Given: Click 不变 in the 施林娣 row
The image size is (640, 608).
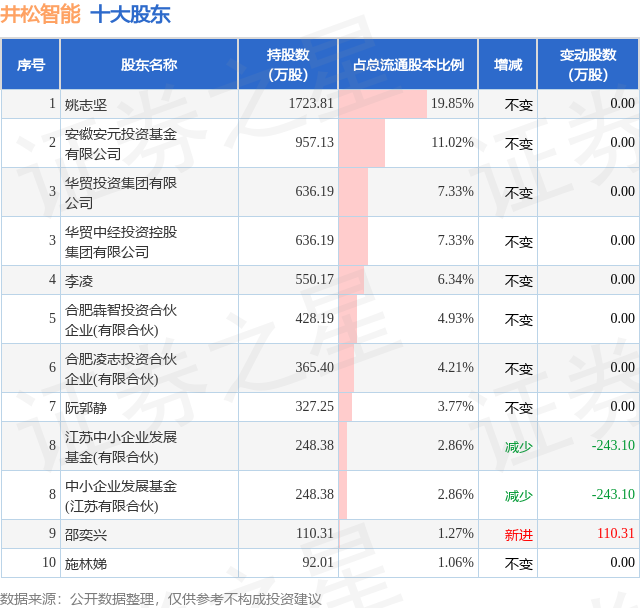Looking at the screenshot, I should coord(518,564).
